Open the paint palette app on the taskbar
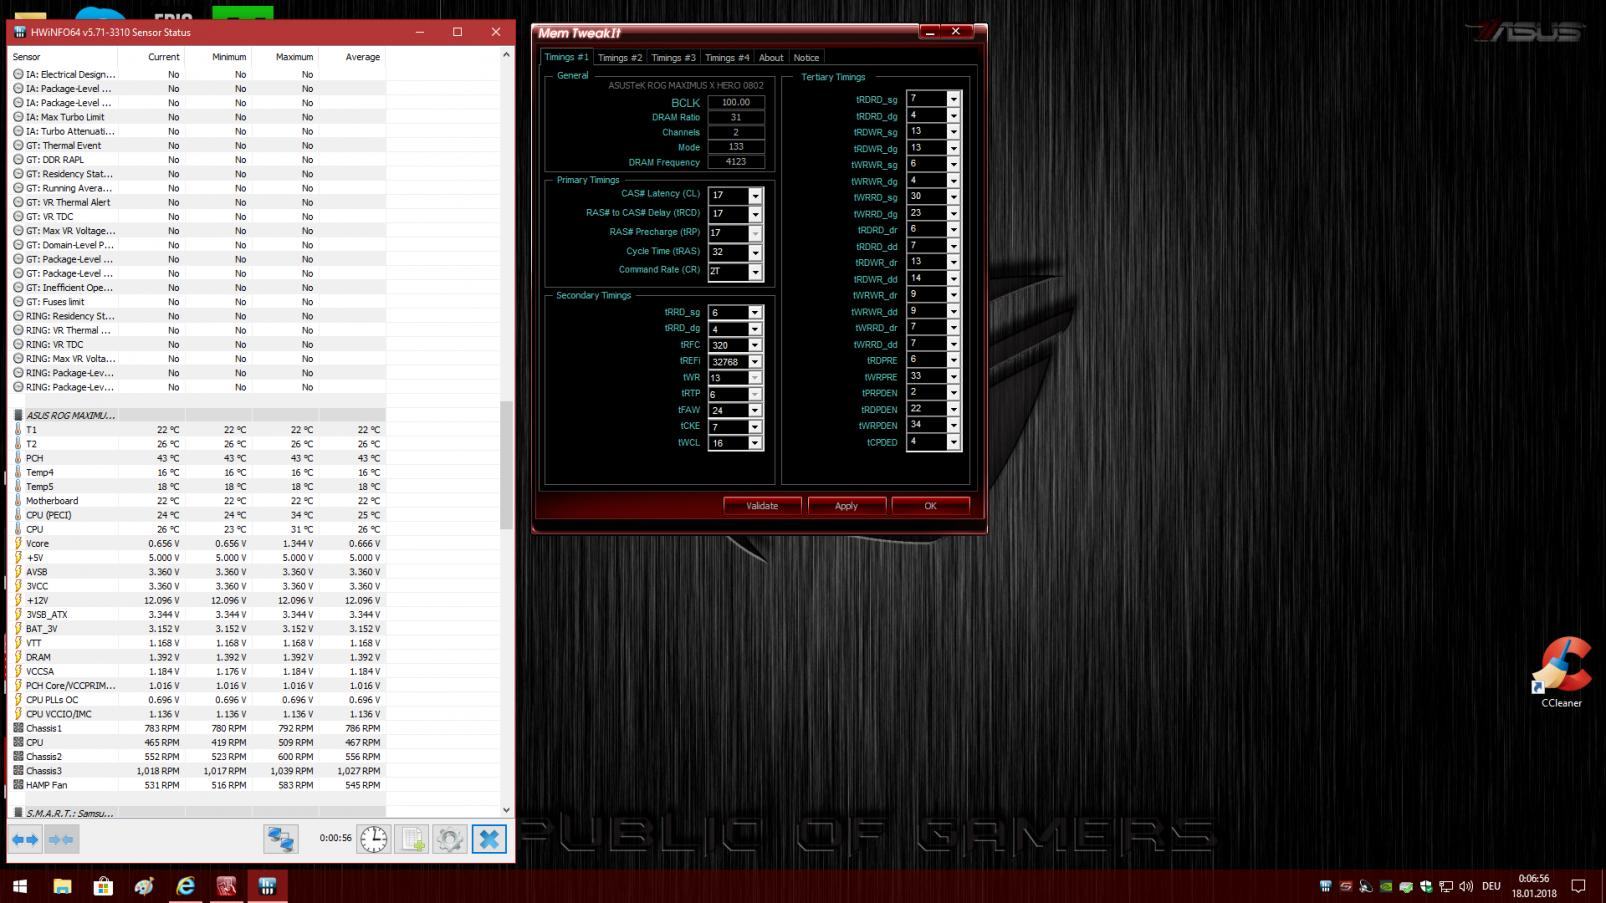This screenshot has width=1606, height=903. (x=144, y=886)
